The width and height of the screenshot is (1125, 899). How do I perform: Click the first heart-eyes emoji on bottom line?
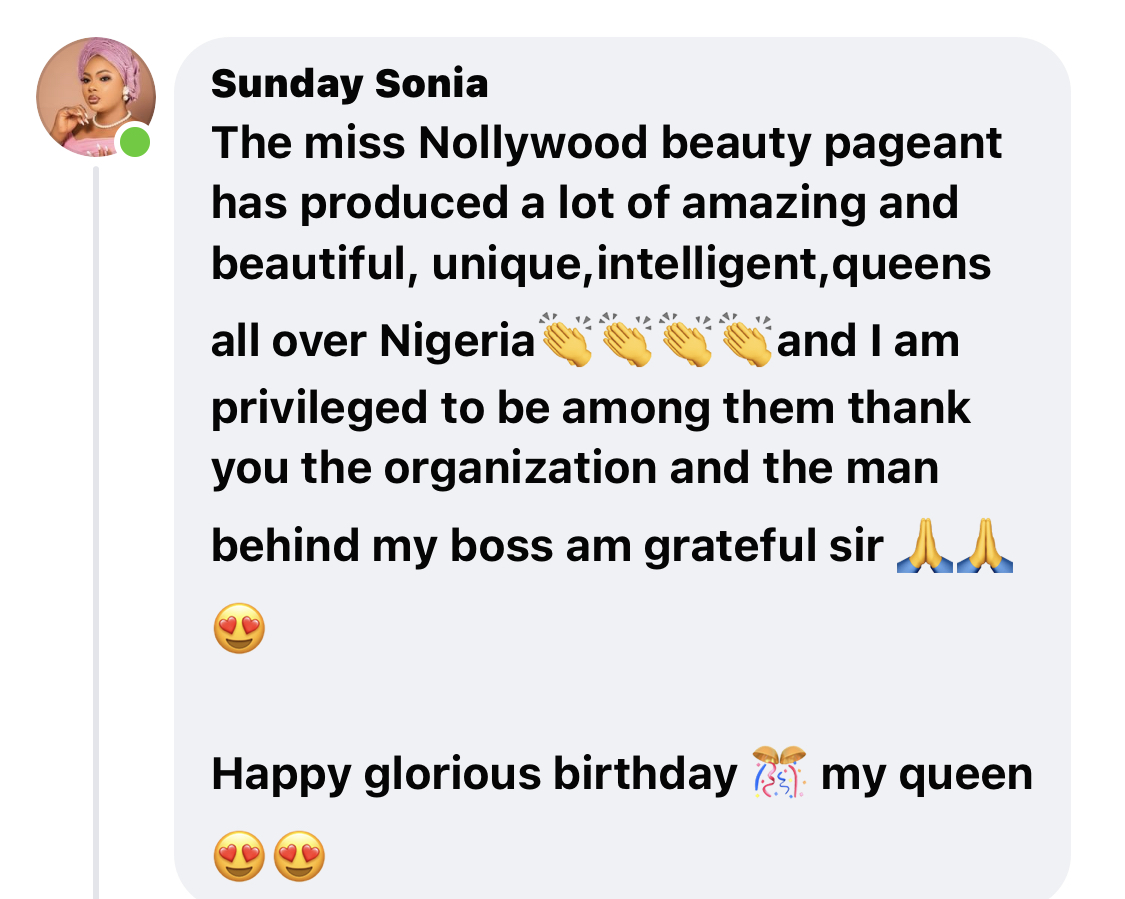pyautogui.click(x=239, y=856)
